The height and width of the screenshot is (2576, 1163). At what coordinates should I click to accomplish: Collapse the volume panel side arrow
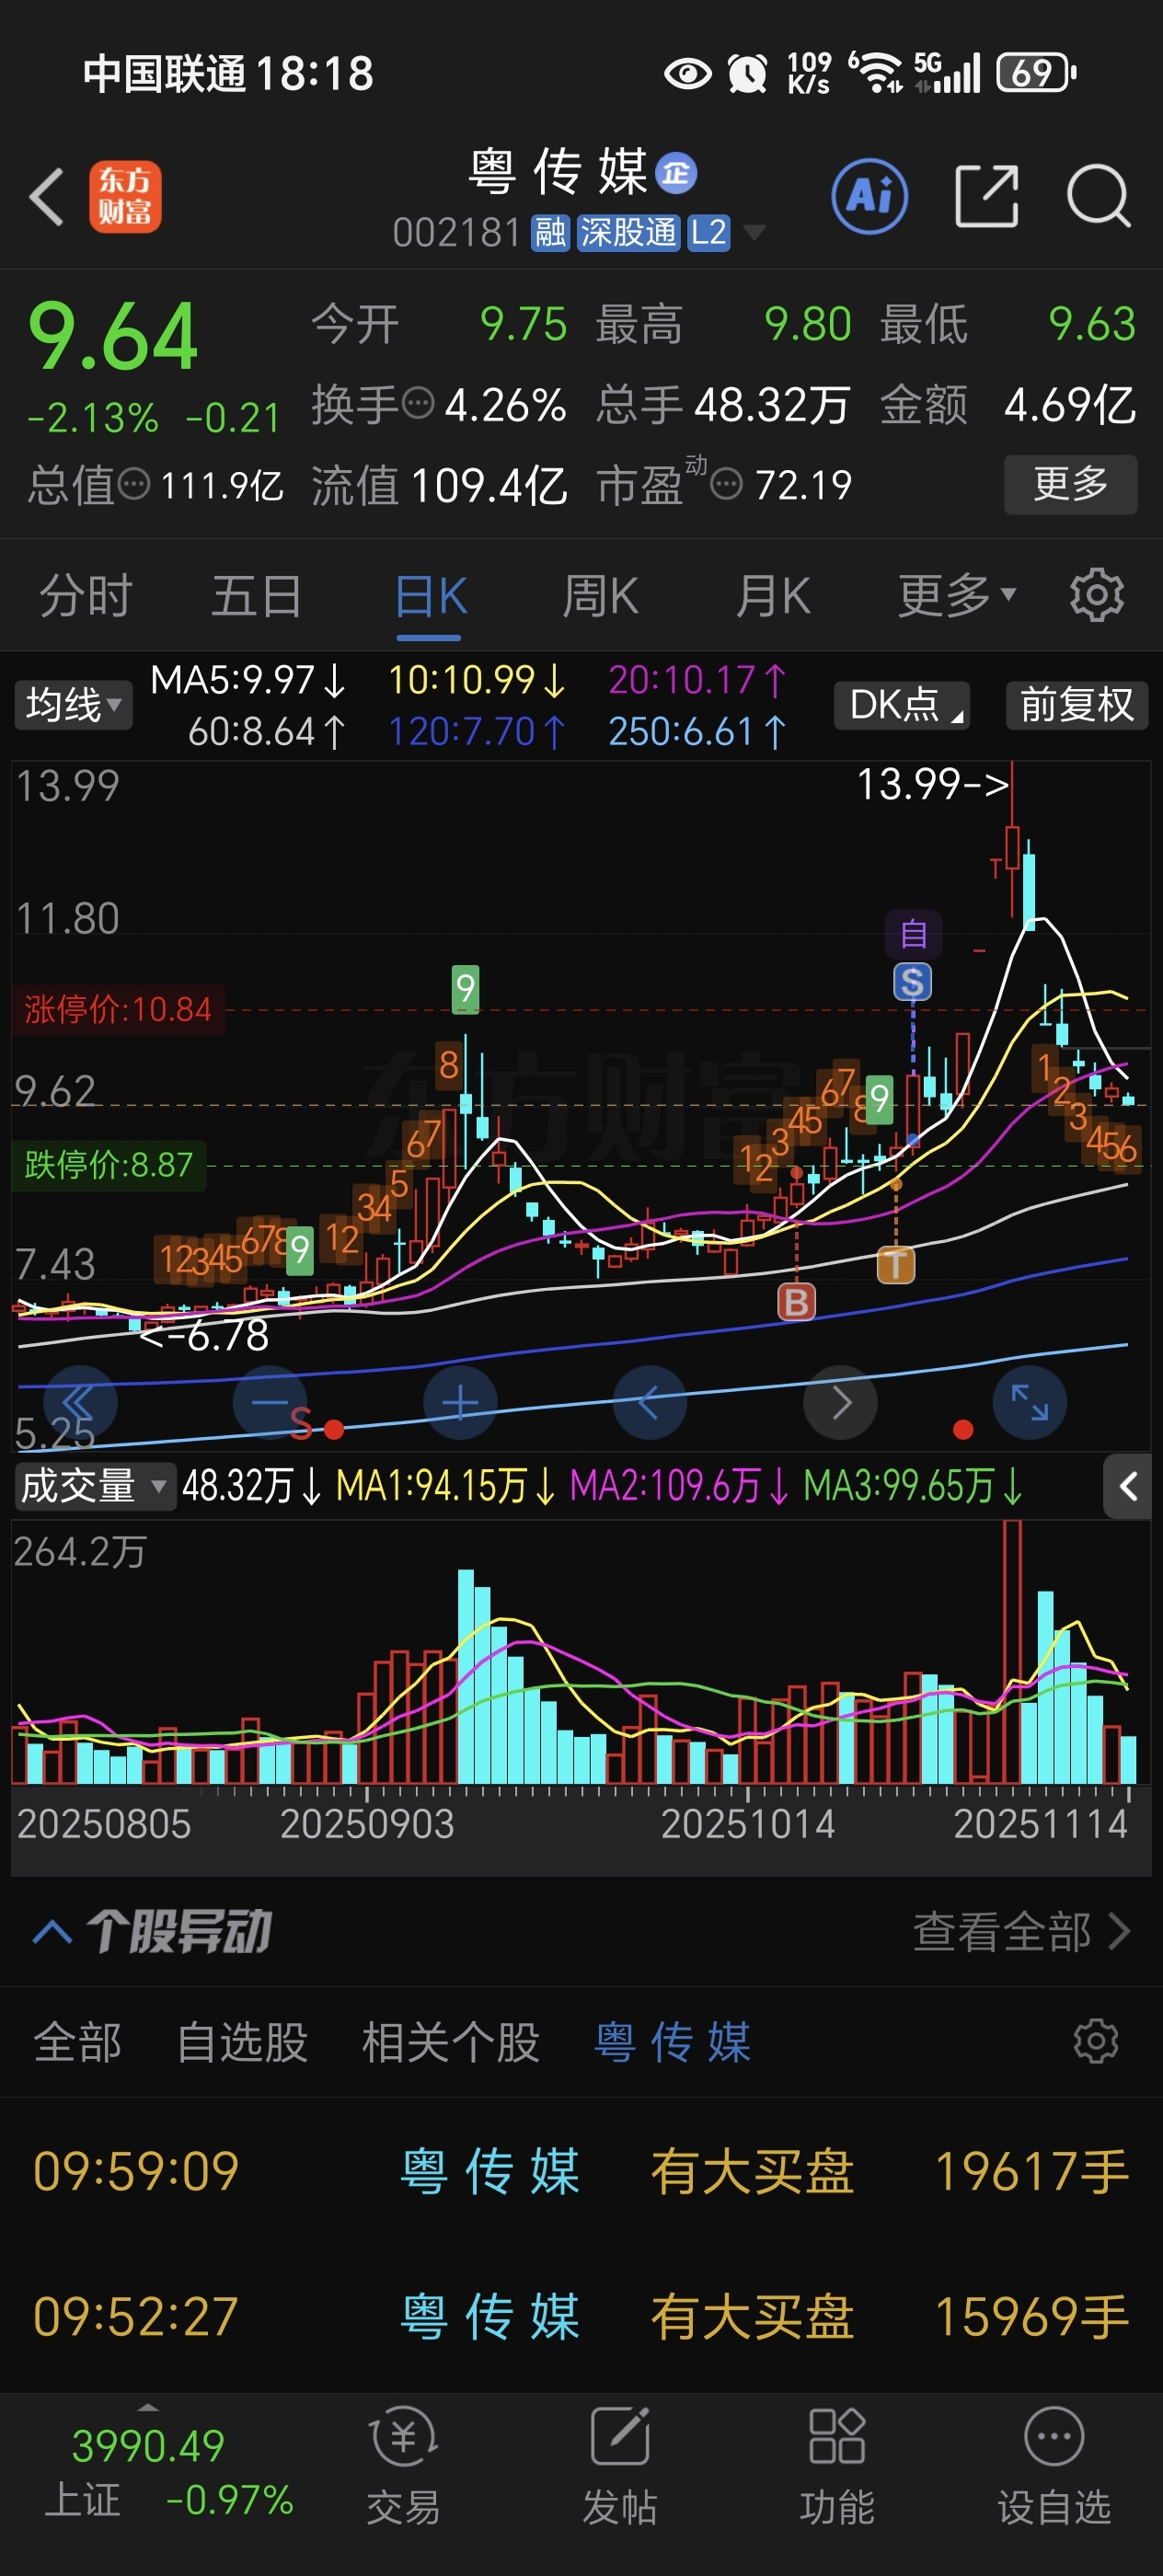1127,1486
